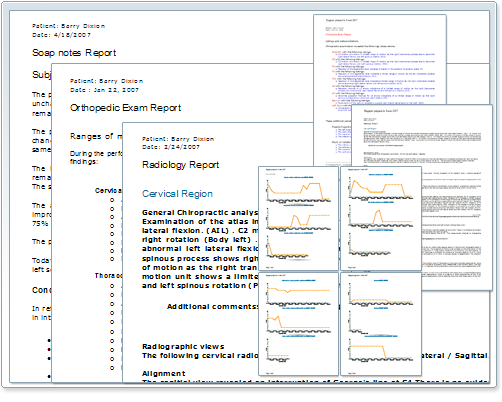Open the upper-right graph page thumbnail
This screenshot has height=402, width=502.
[x=381, y=218]
